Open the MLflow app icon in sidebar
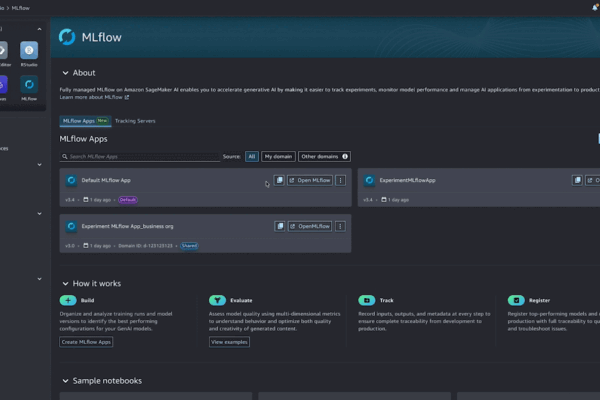The width and height of the screenshot is (600, 400). coord(29,85)
